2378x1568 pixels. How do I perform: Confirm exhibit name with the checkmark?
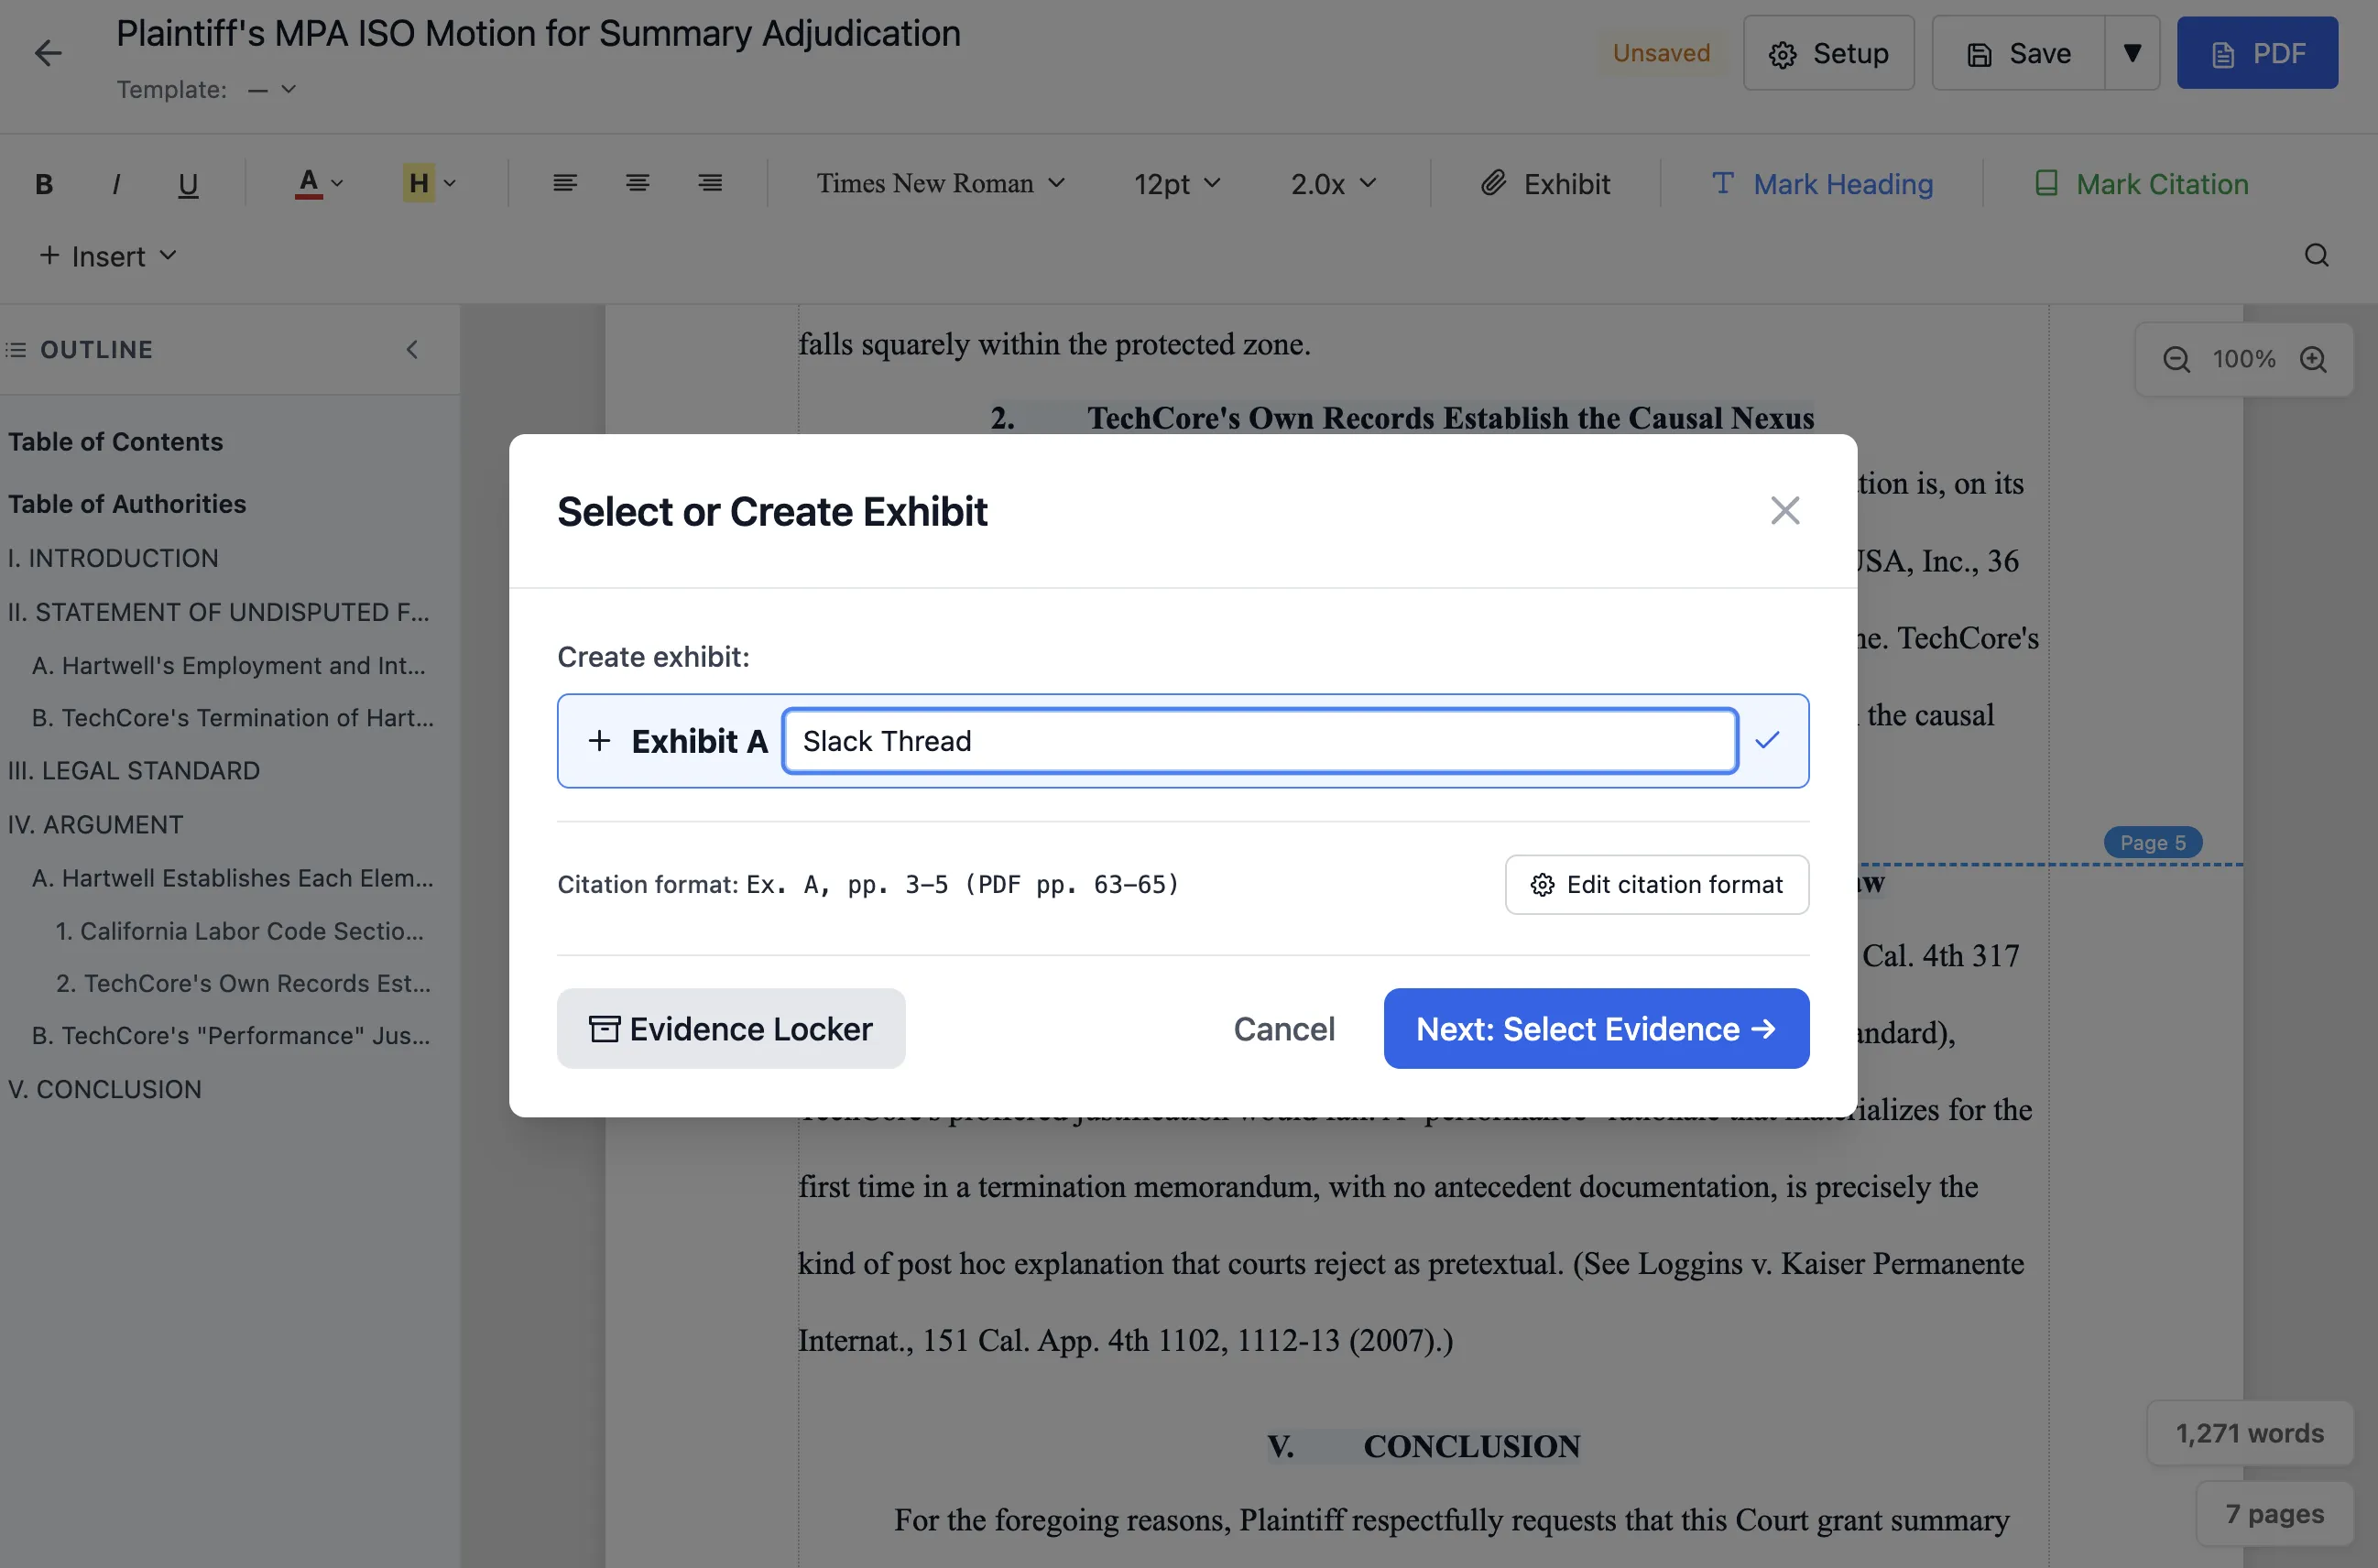click(x=1767, y=740)
